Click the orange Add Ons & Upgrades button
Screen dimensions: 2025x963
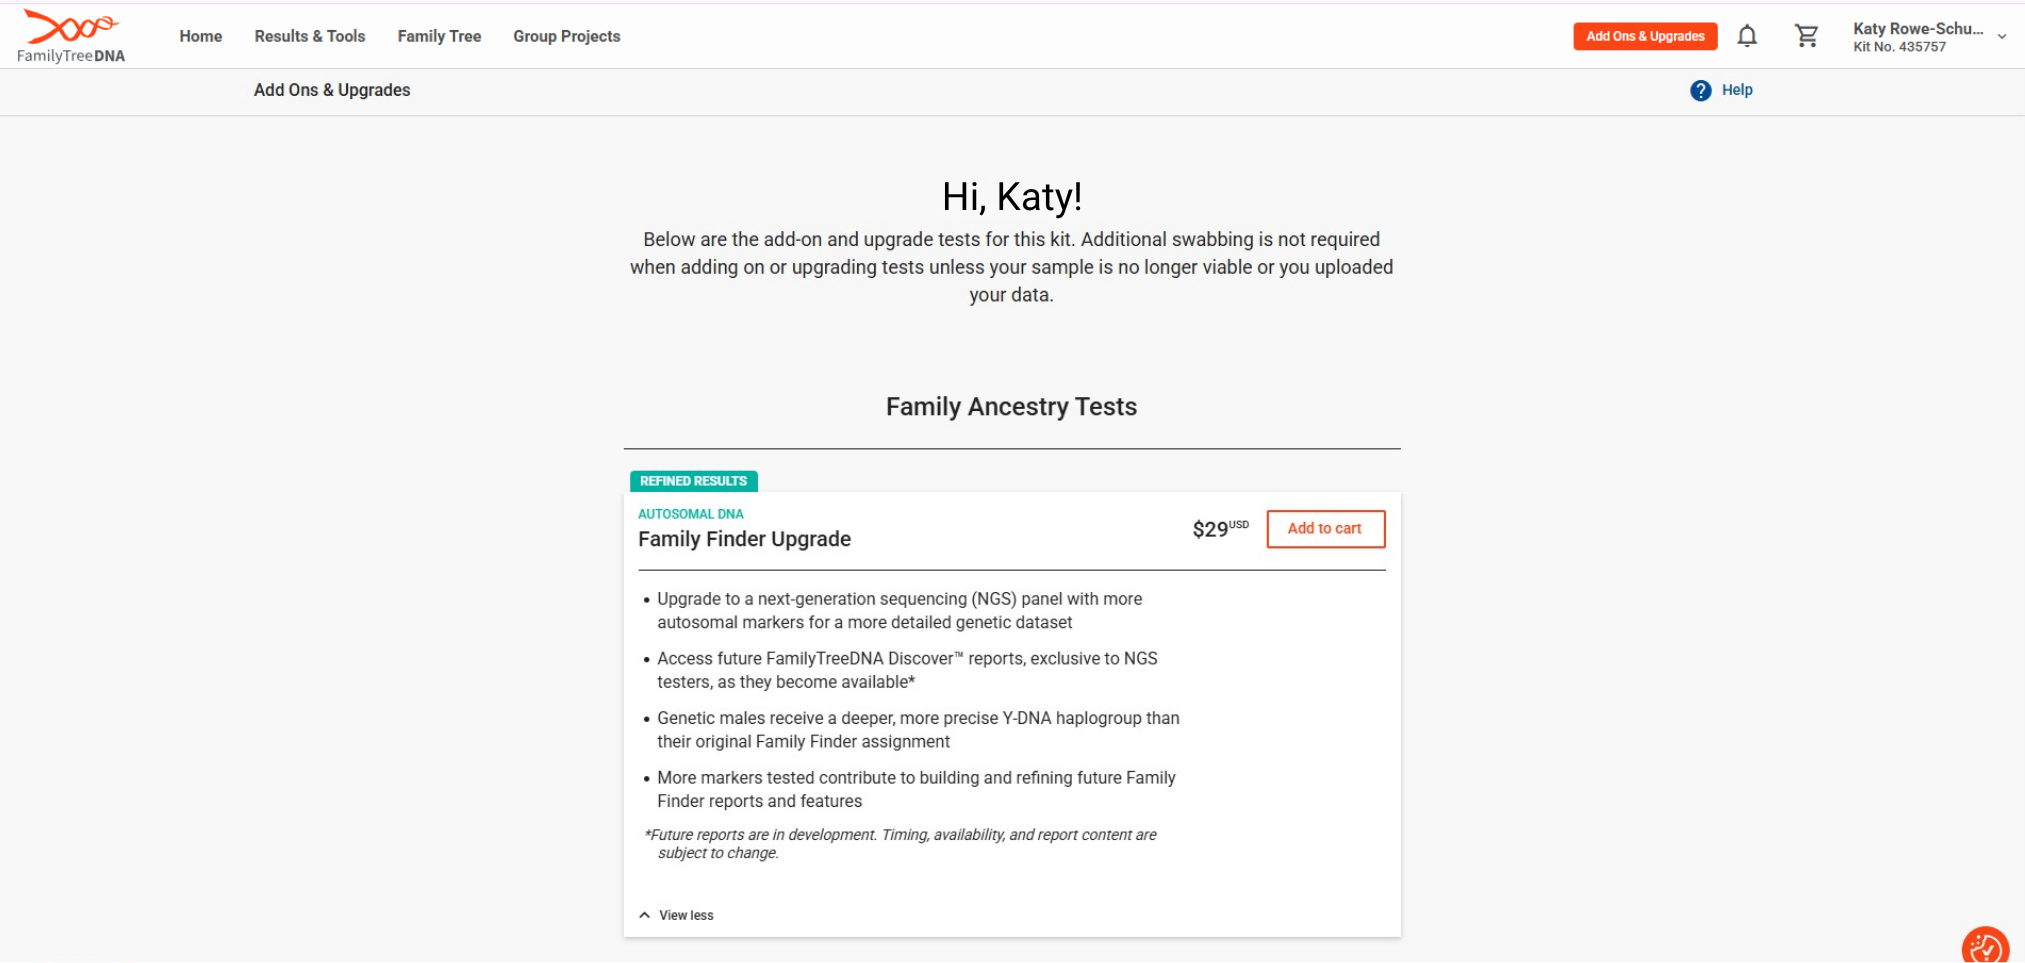[1645, 36]
